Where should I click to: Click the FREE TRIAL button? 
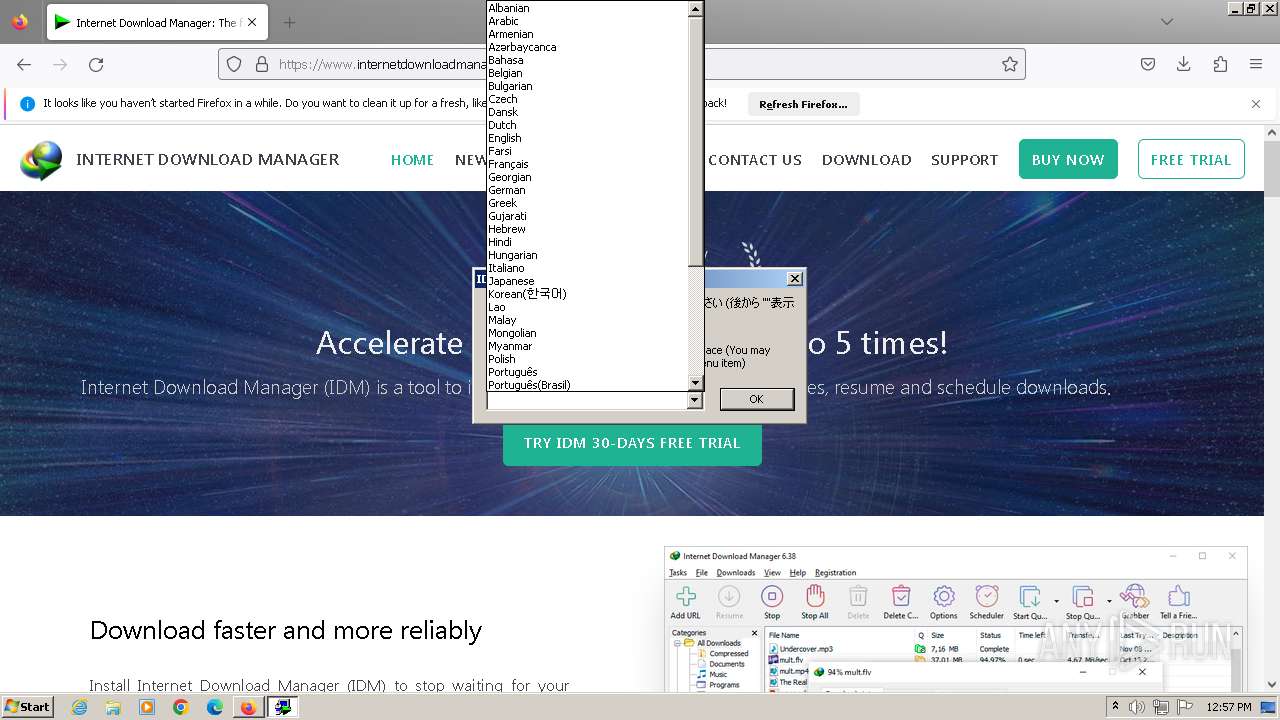[1191, 159]
